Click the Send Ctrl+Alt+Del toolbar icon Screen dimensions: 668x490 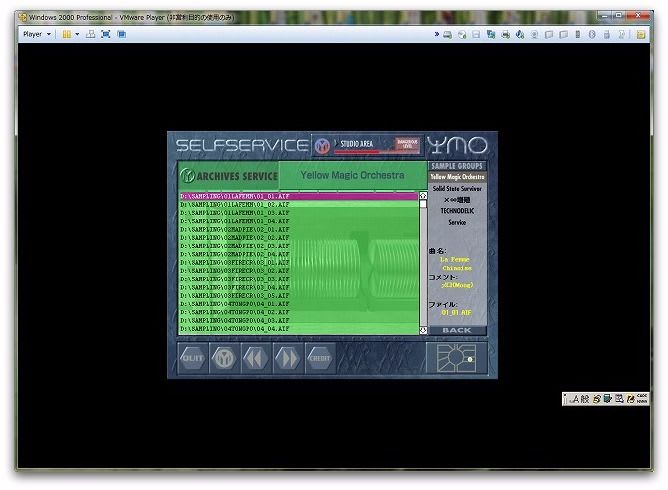pyautogui.click(x=90, y=34)
